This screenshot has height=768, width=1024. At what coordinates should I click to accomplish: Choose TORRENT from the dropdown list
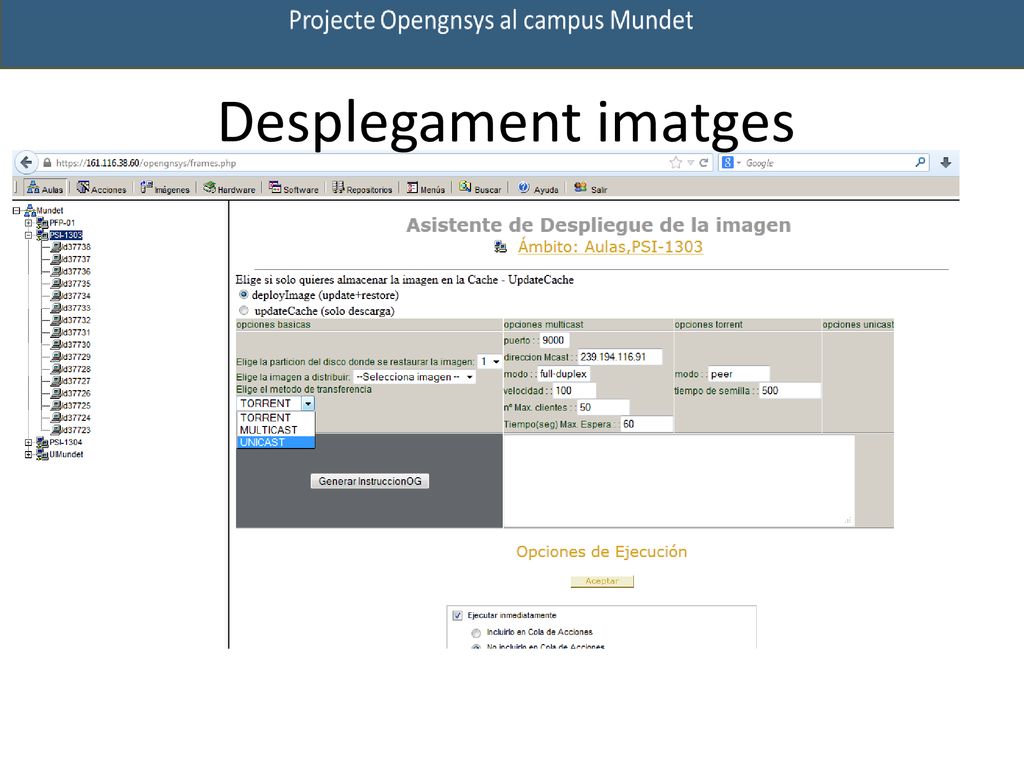(x=276, y=418)
